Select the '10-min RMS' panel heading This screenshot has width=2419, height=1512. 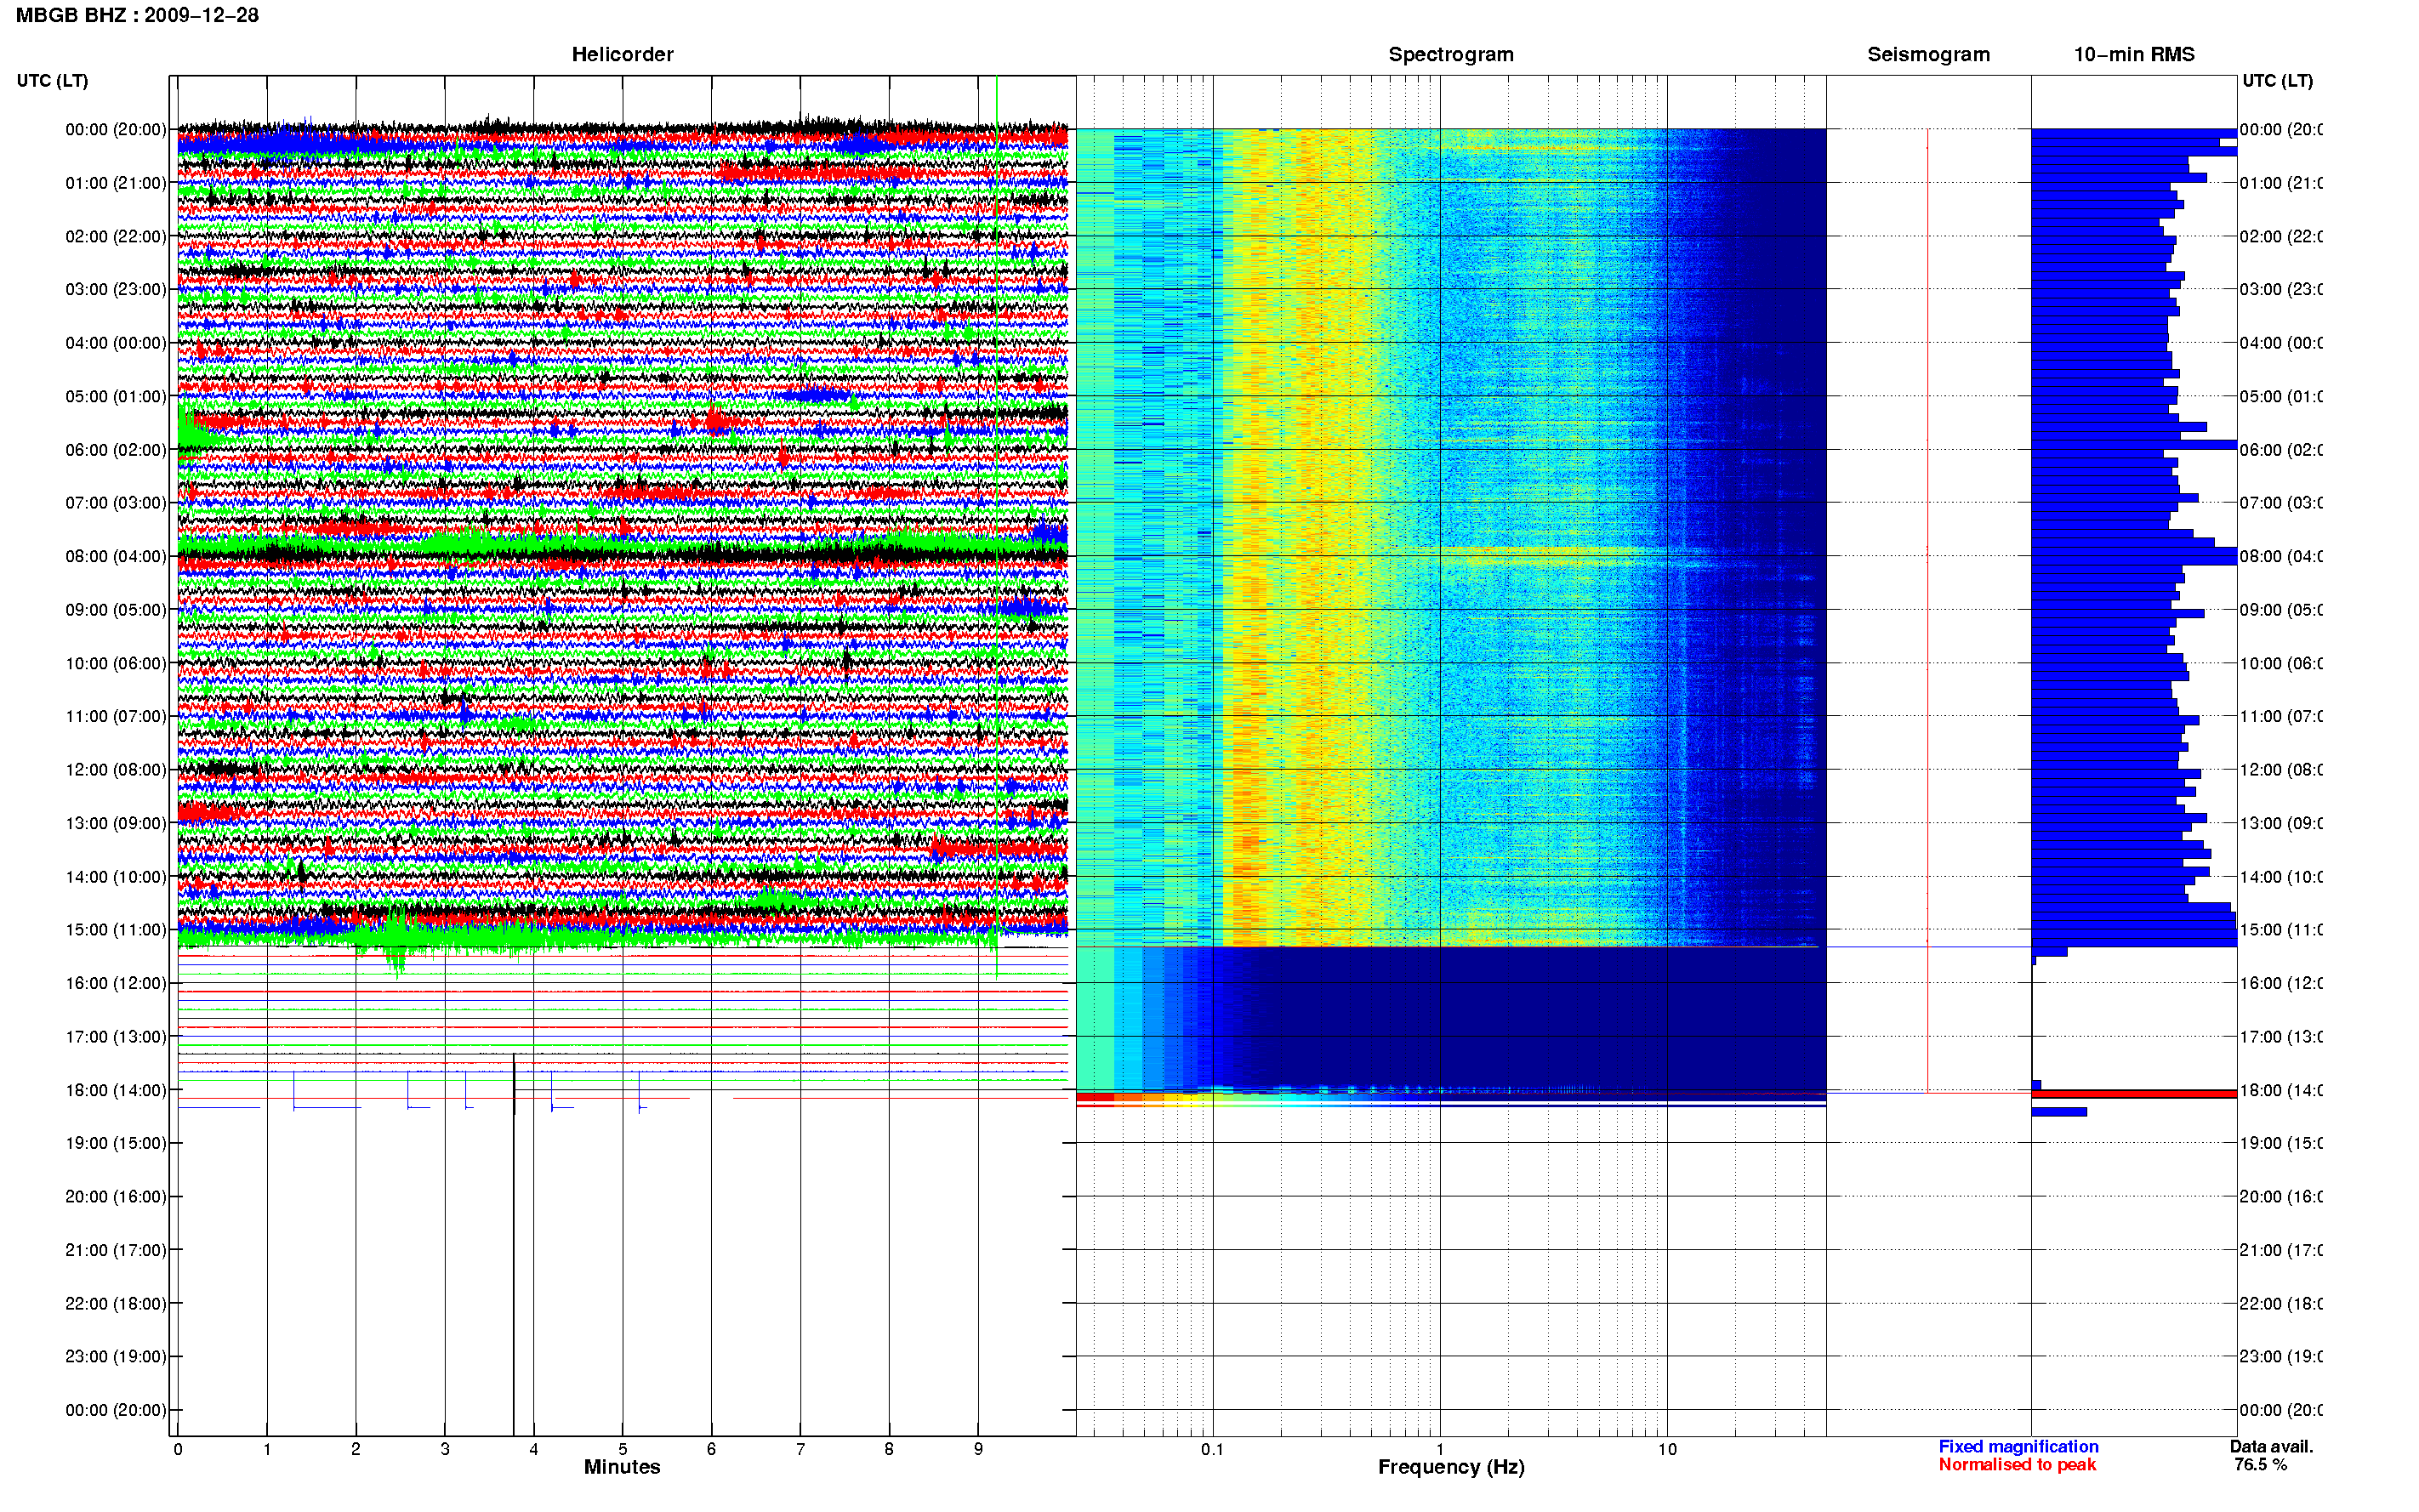pos(2133,54)
